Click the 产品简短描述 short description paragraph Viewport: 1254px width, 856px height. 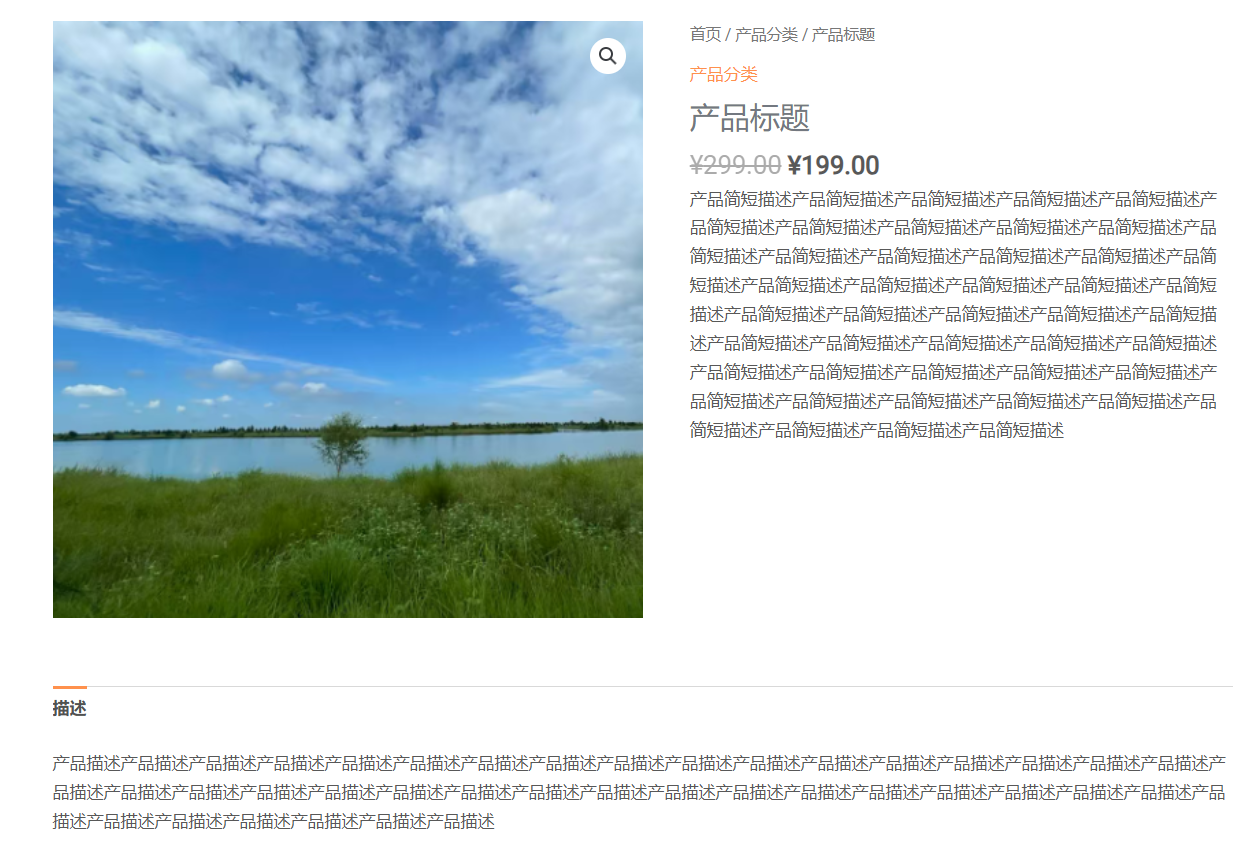pos(953,314)
